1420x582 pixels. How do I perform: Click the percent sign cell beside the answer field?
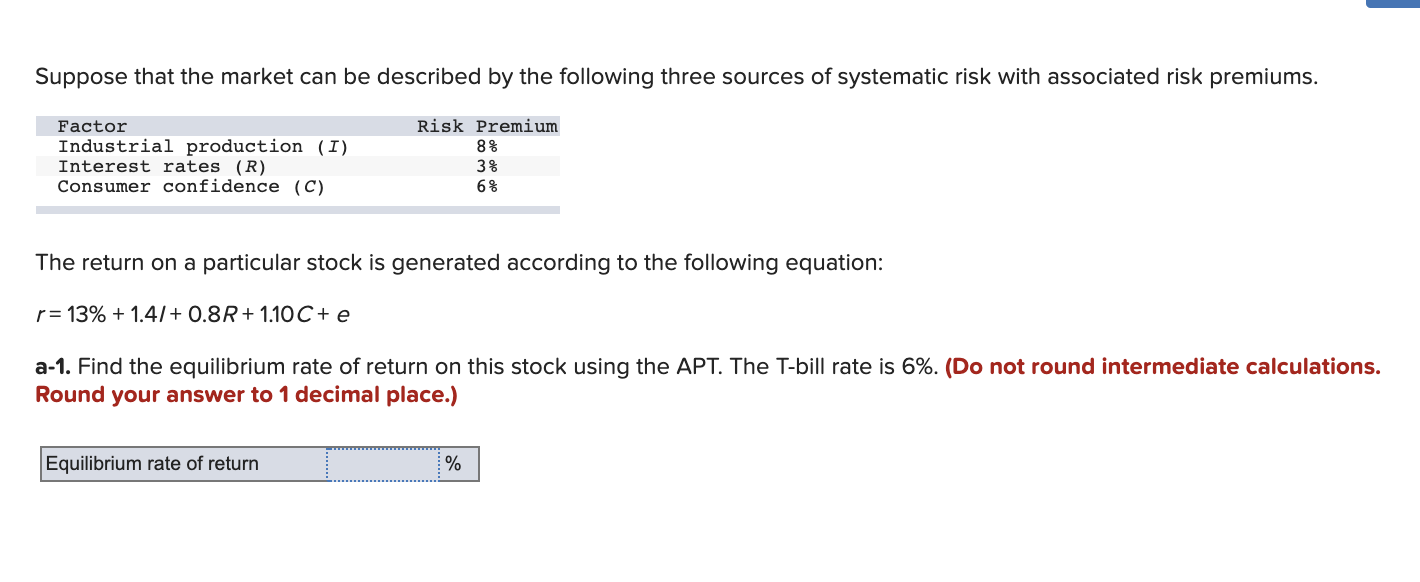459,464
